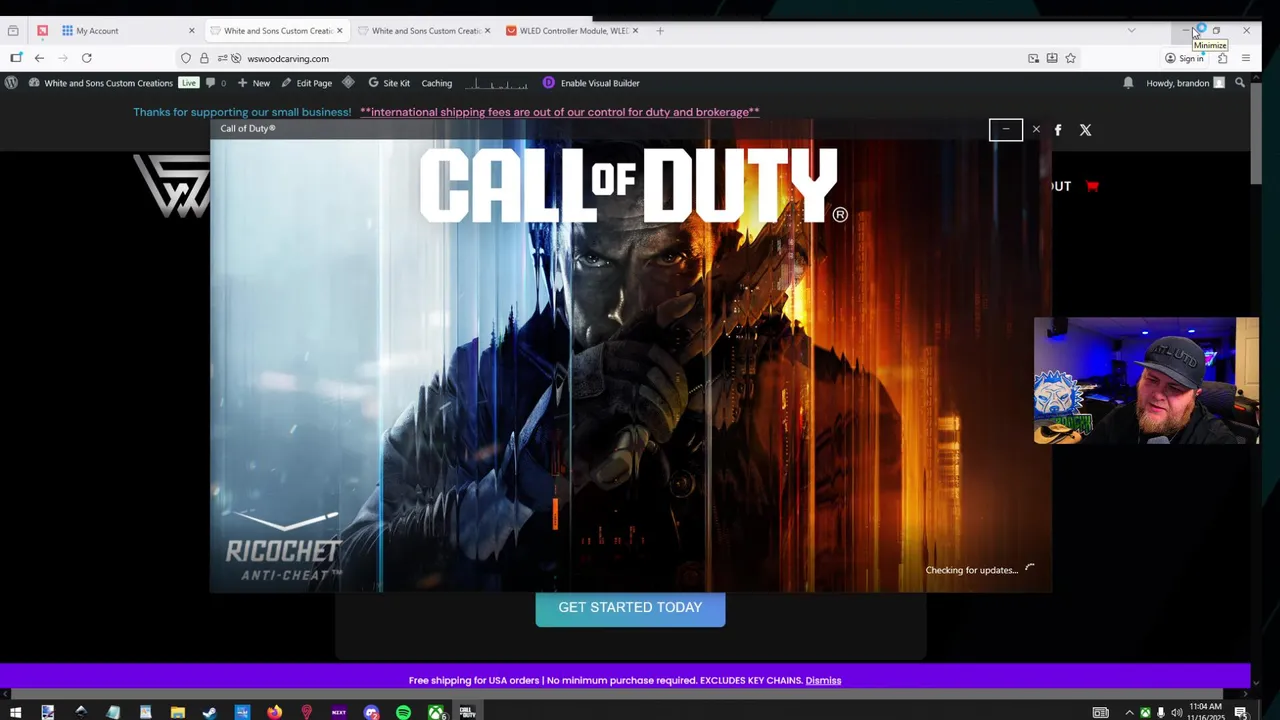Click the admin bar search magnifier
Image resolution: width=1280 pixels, height=720 pixels.
[1240, 83]
